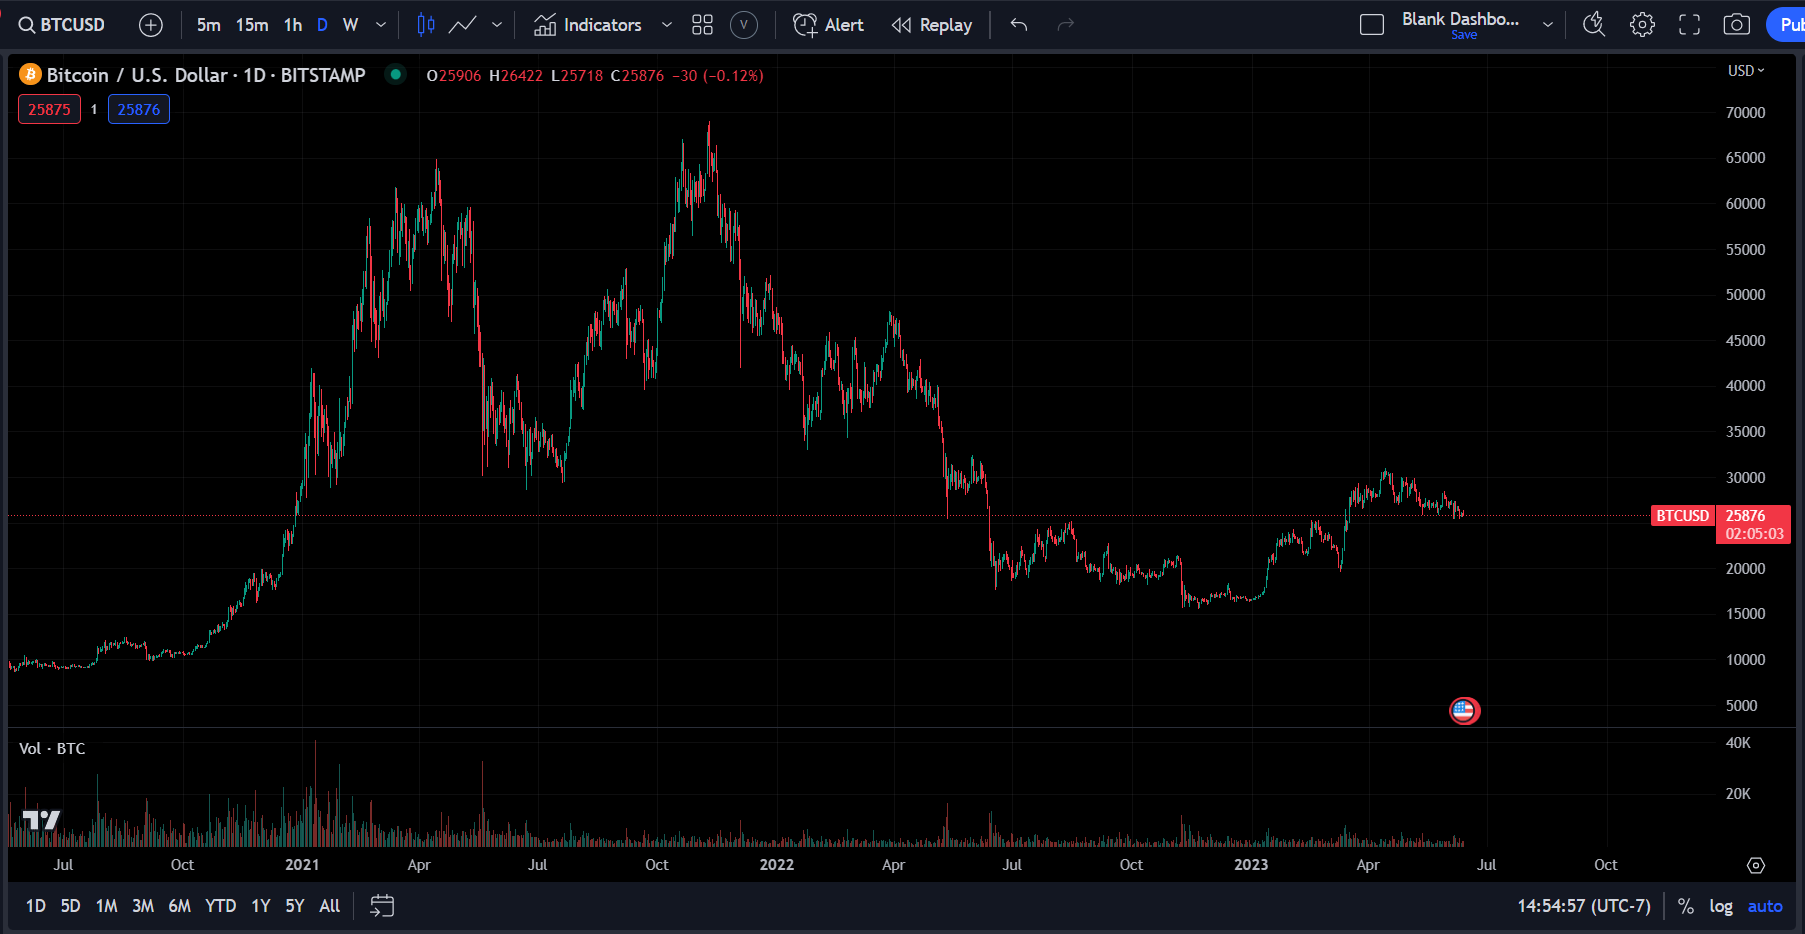Screen dimensions: 1805x934
Task: Click the Vol · BTC indicator label
Action: click(x=52, y=749)
